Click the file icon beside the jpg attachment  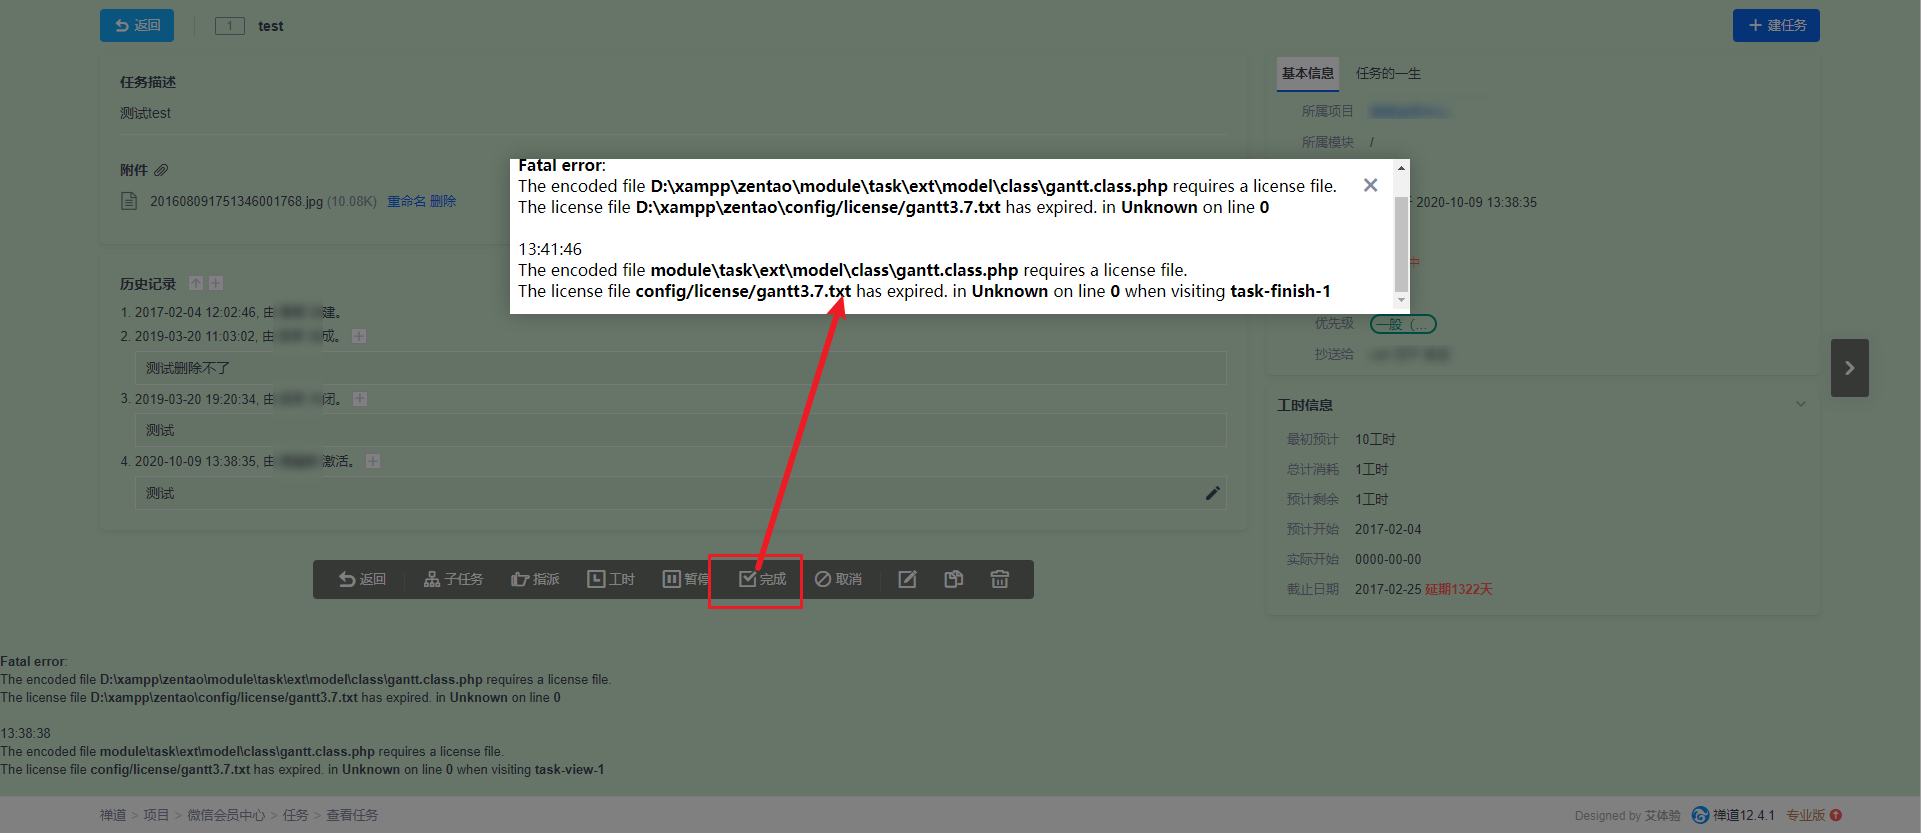tap(129, 202)
